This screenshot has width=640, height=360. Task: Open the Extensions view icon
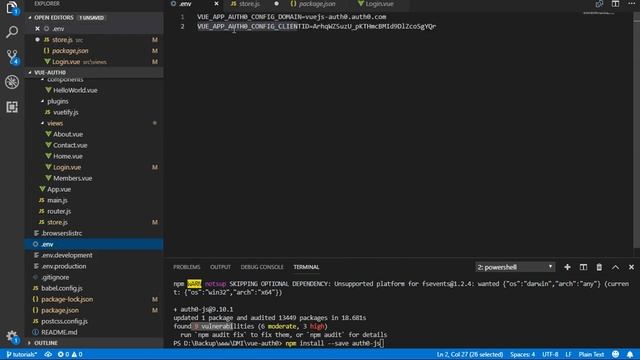pyautogui.click(x=12, y=107)
